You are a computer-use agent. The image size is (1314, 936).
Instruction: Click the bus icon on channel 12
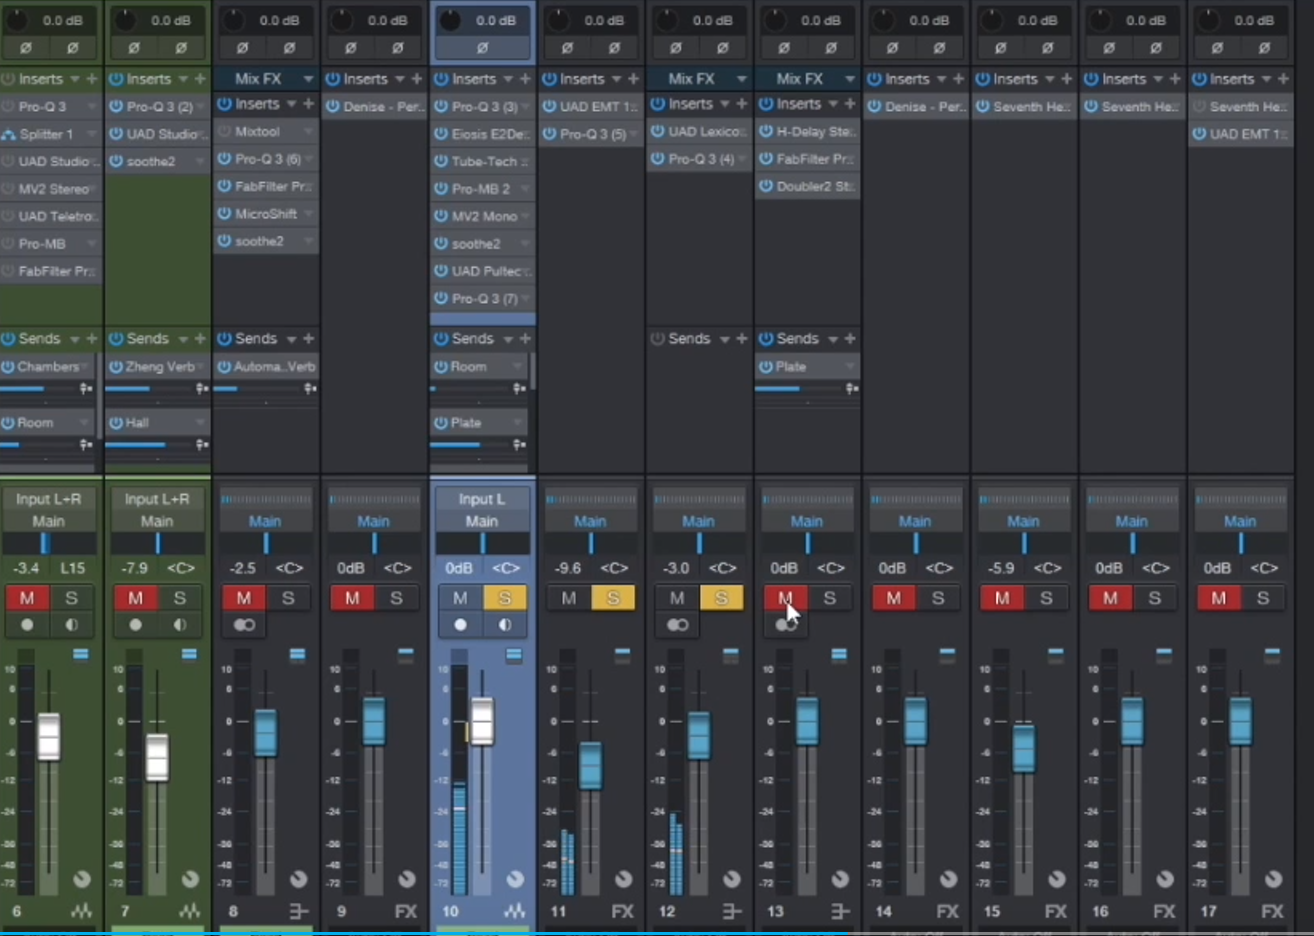[x=731, y=911]
